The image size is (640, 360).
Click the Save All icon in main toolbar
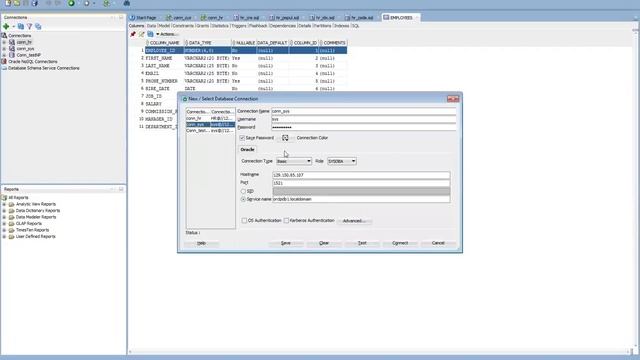35,3
